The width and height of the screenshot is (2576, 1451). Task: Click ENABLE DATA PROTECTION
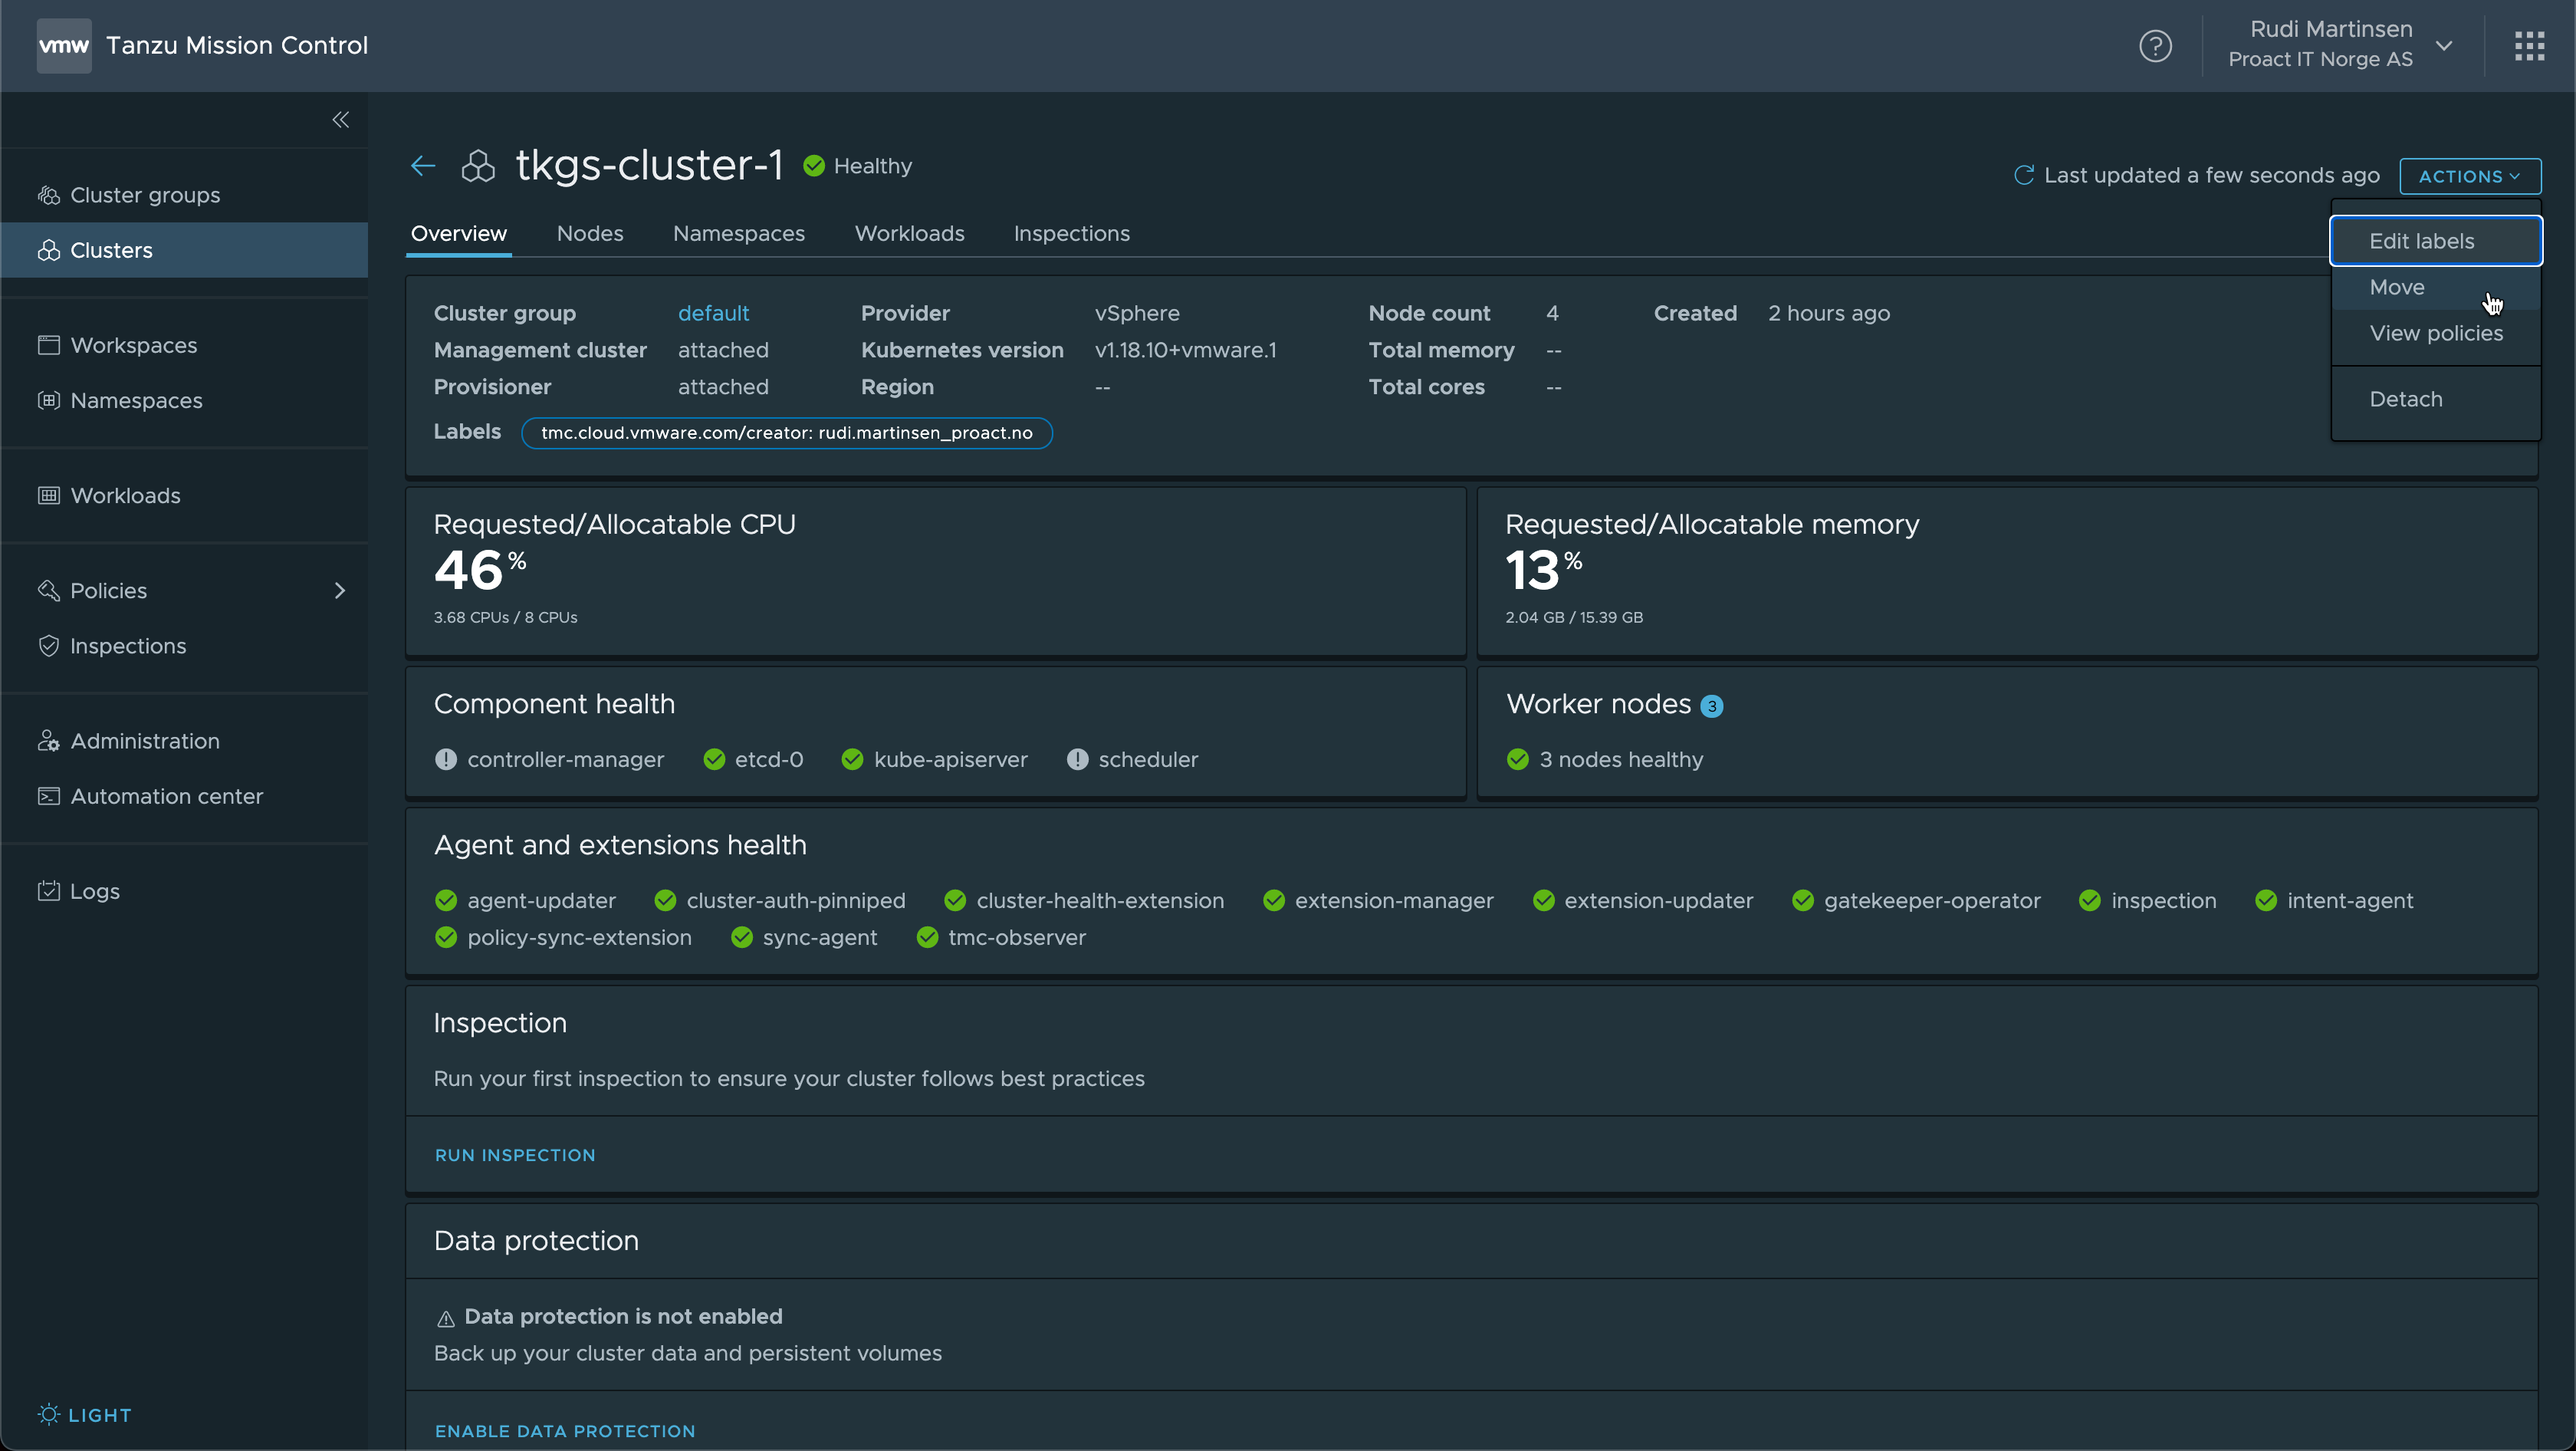565,1431
